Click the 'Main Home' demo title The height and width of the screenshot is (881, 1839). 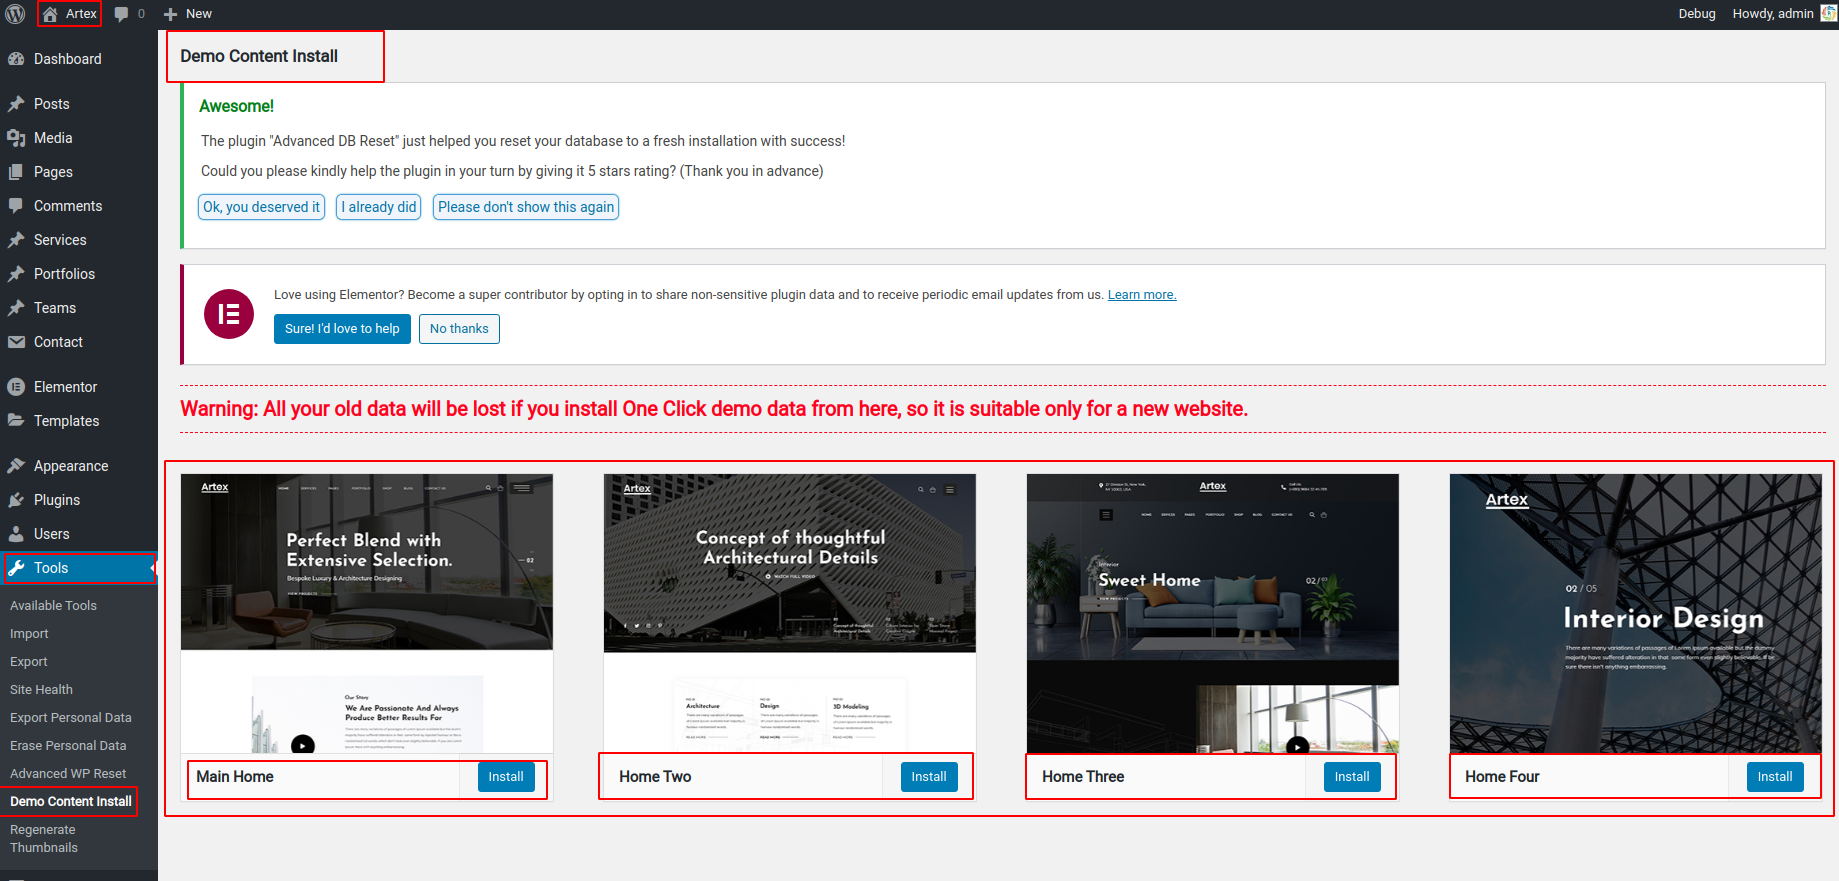(x=235, y=777)
